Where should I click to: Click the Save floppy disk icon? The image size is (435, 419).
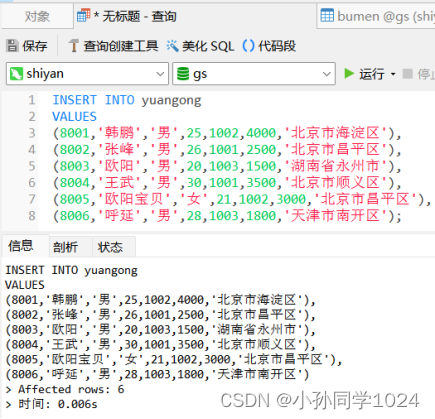point(12,46)
